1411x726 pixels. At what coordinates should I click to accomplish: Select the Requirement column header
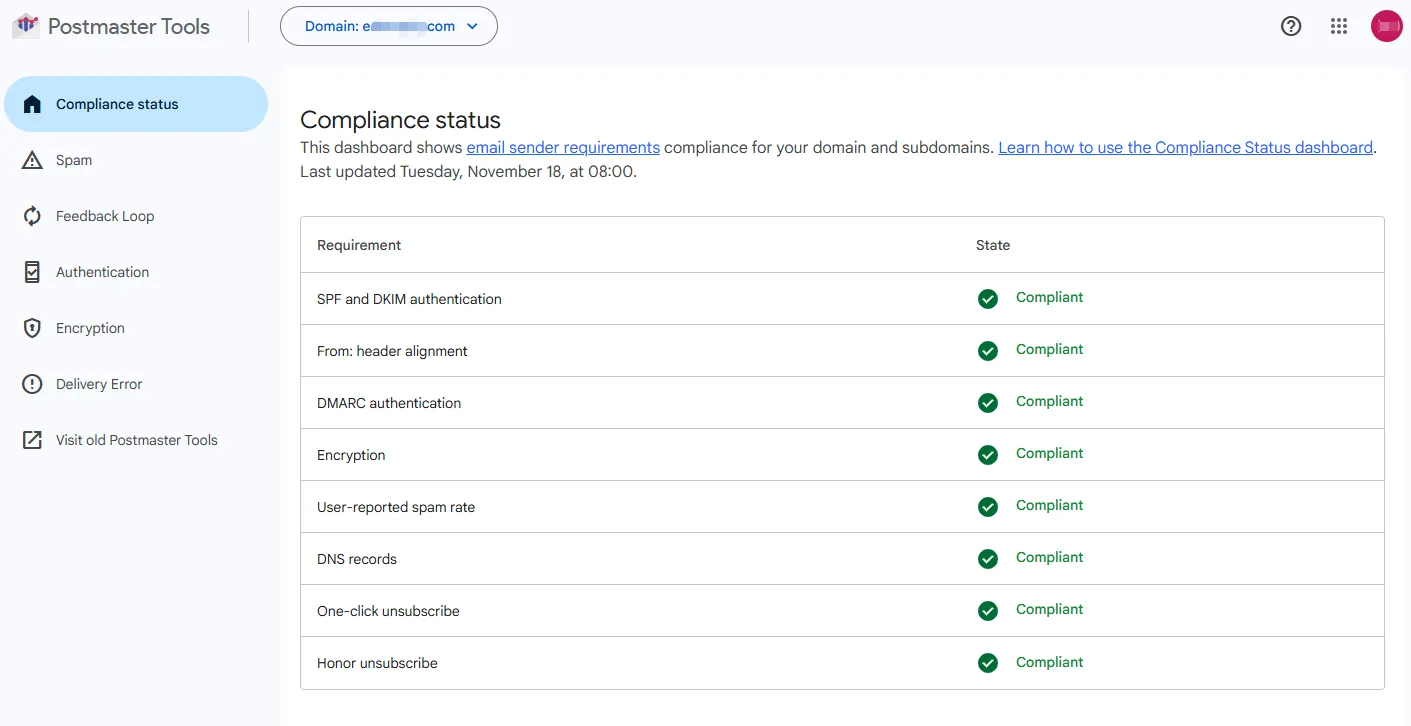point(358,244)
